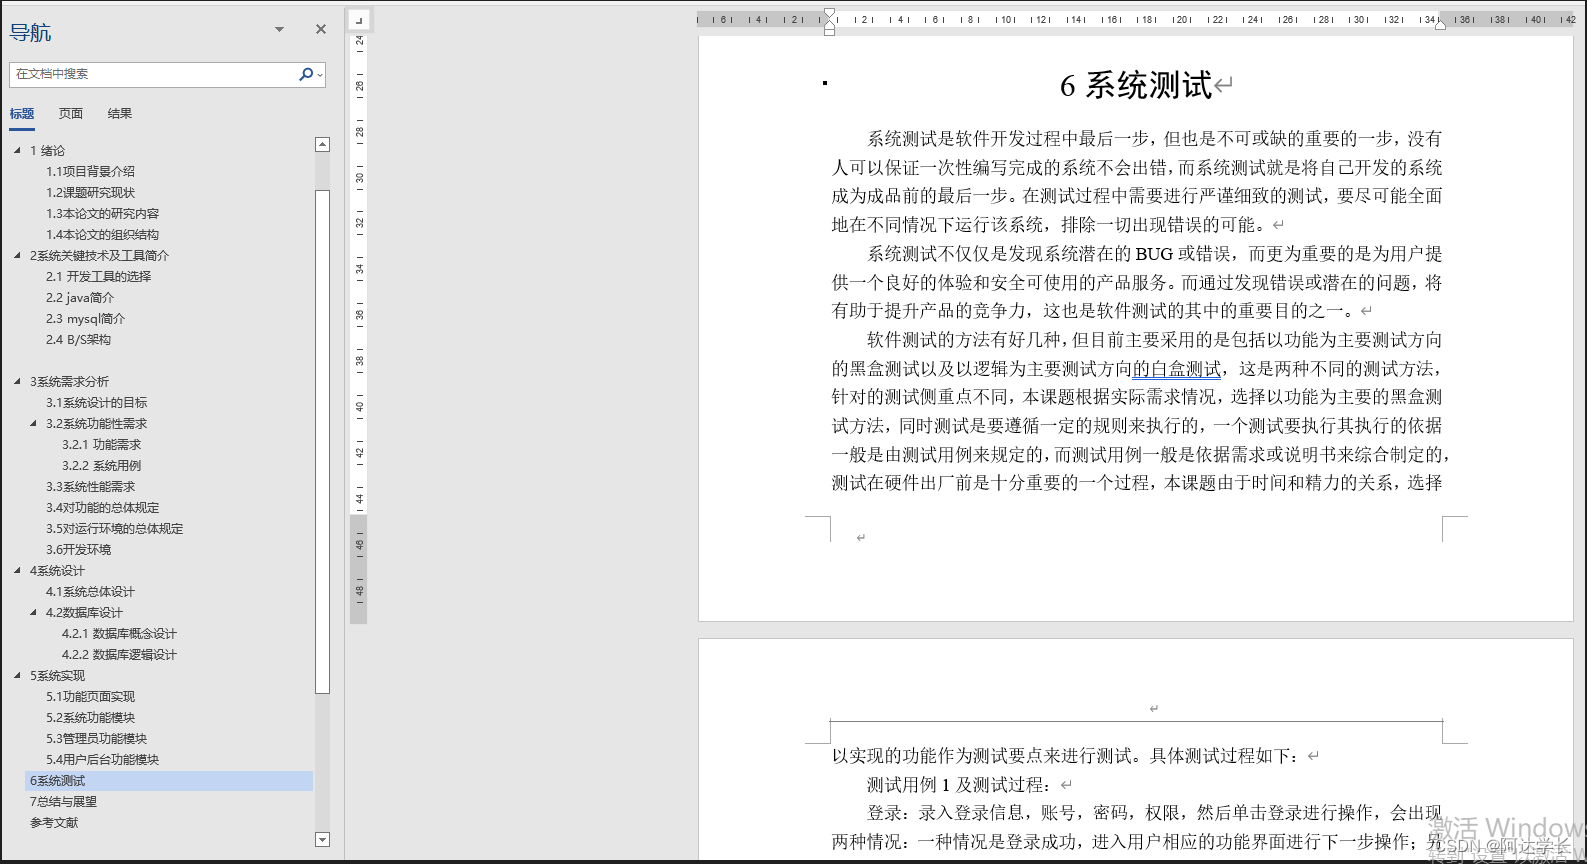The width and height of the screenshot is (1587, 864).
Task: Click the left indent marker on ruler
Action: 829,31
